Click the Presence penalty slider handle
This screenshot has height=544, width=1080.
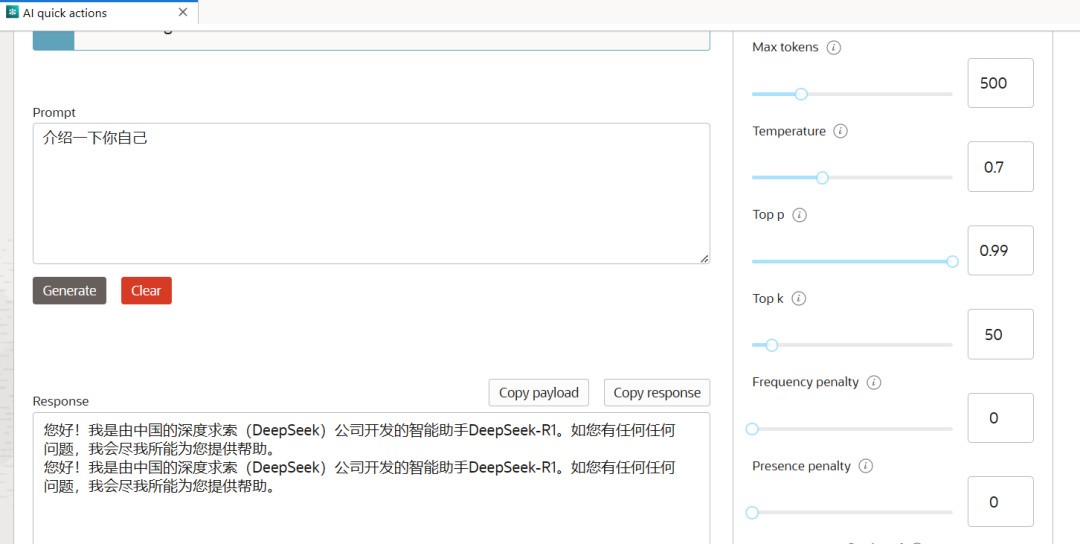coord(752,512)
